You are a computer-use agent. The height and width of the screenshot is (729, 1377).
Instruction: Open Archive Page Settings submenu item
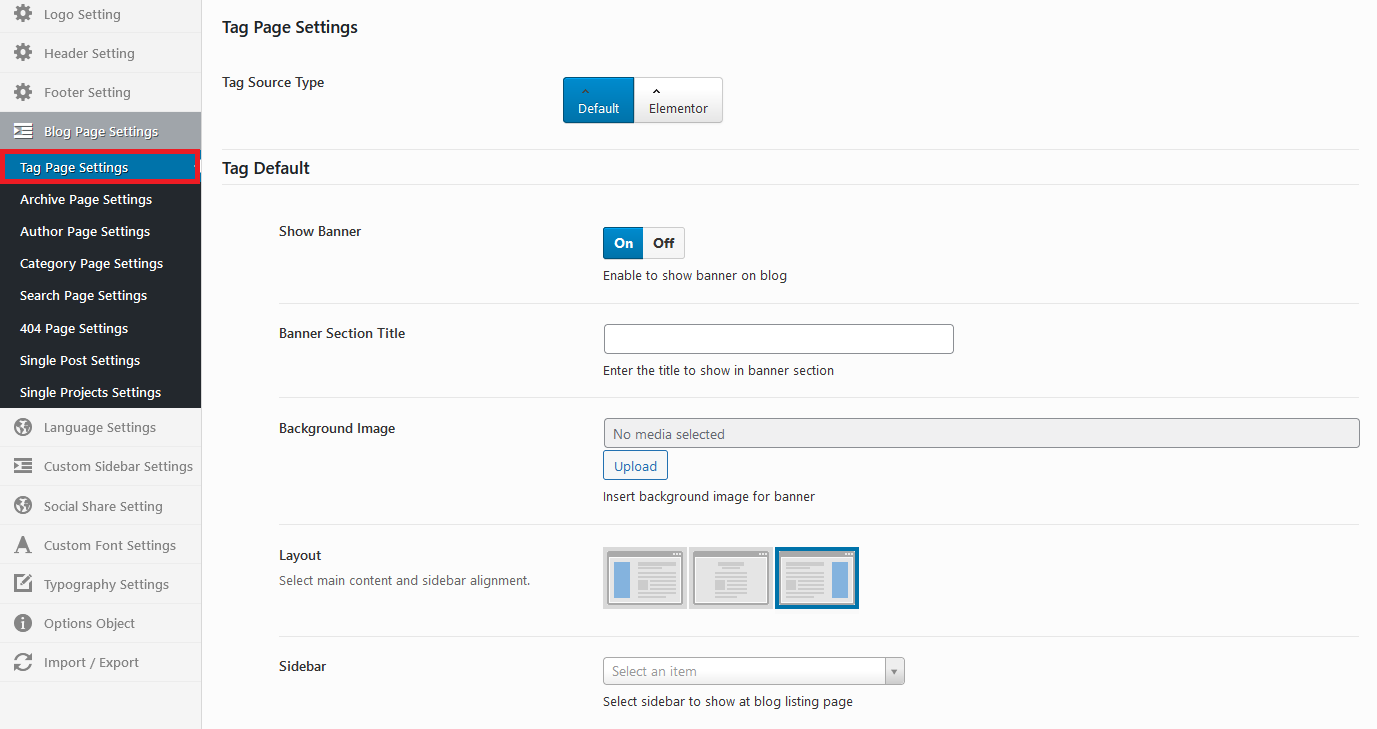pos(86,200)
